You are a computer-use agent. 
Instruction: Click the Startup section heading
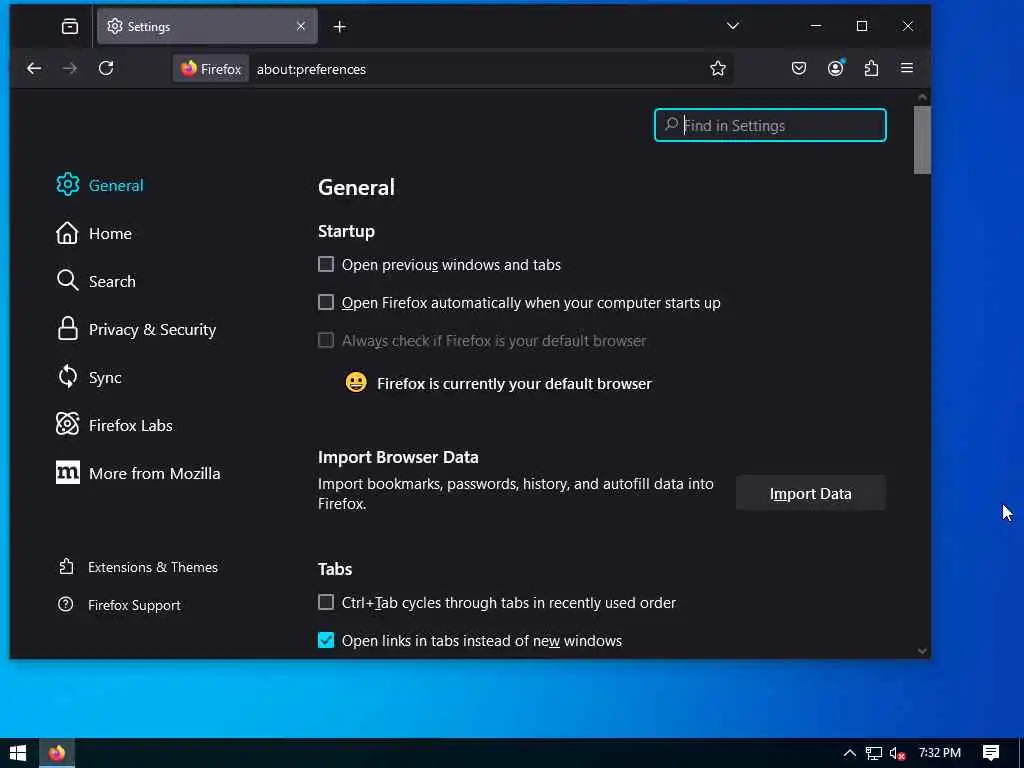pos(346,231)
